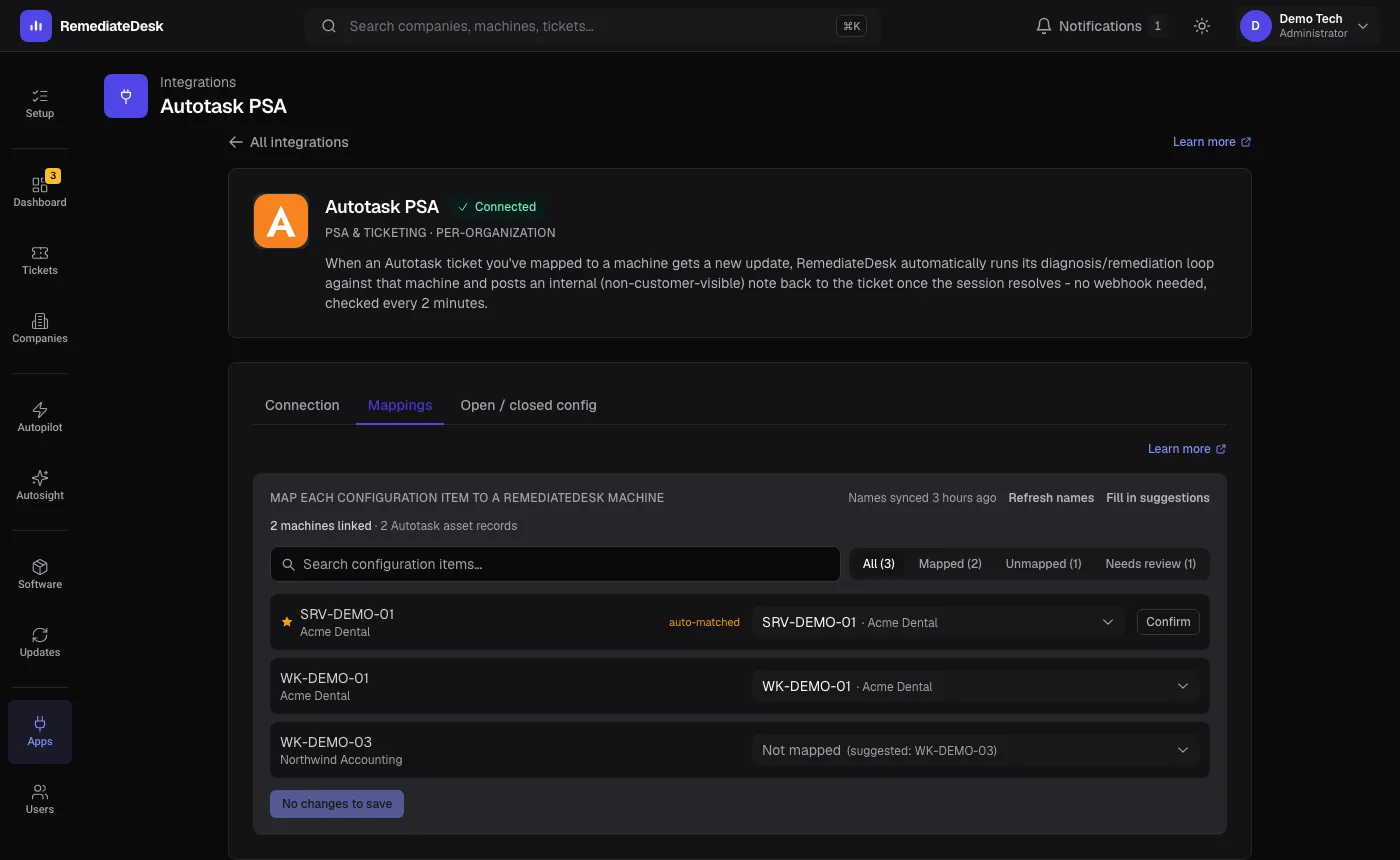Click Fill in suggestions
Image resolution: width=1400 pixels, height=860 pixels.
pyautogui.click(x=1158, y=498)
